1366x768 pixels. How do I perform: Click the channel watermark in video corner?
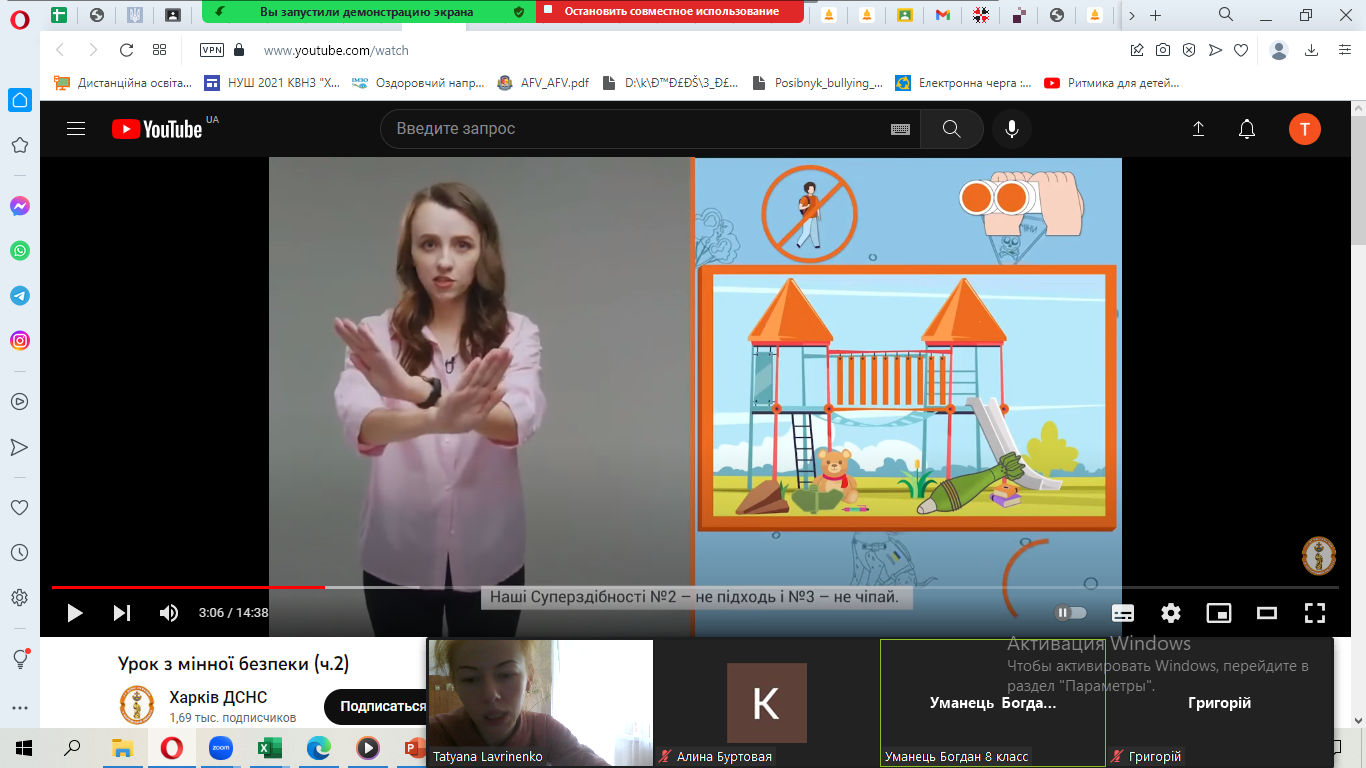point(1319,557)
